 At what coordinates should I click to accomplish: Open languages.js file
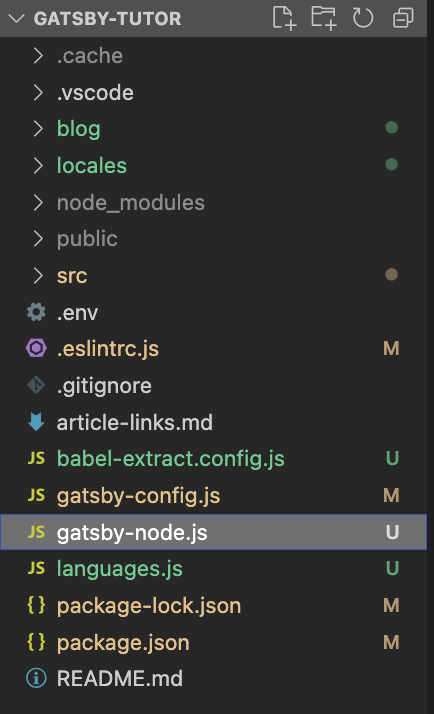[x=119, y=569]
